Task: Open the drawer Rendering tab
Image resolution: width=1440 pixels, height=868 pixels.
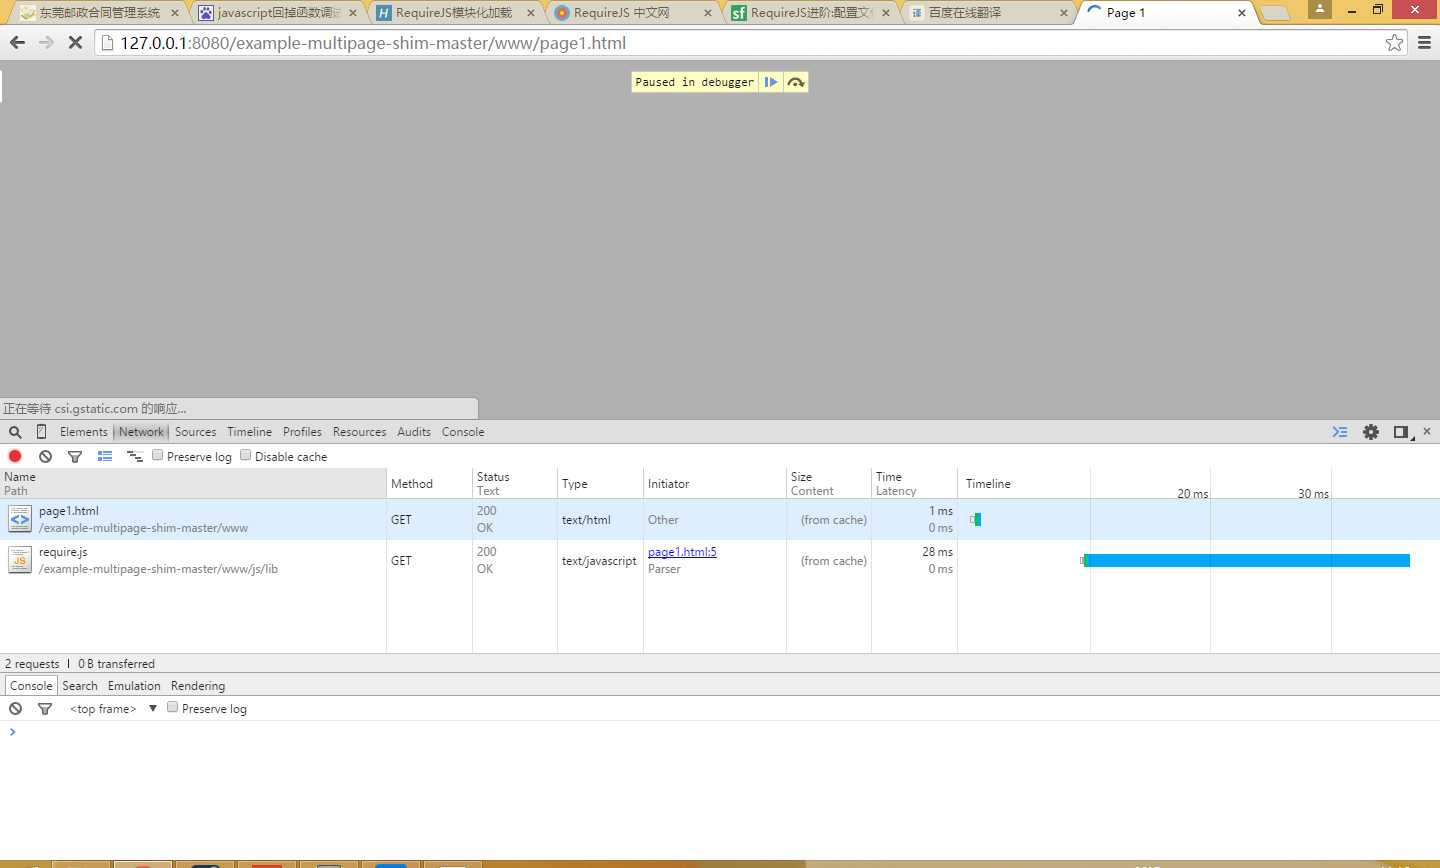Action: tap(198, 686)
